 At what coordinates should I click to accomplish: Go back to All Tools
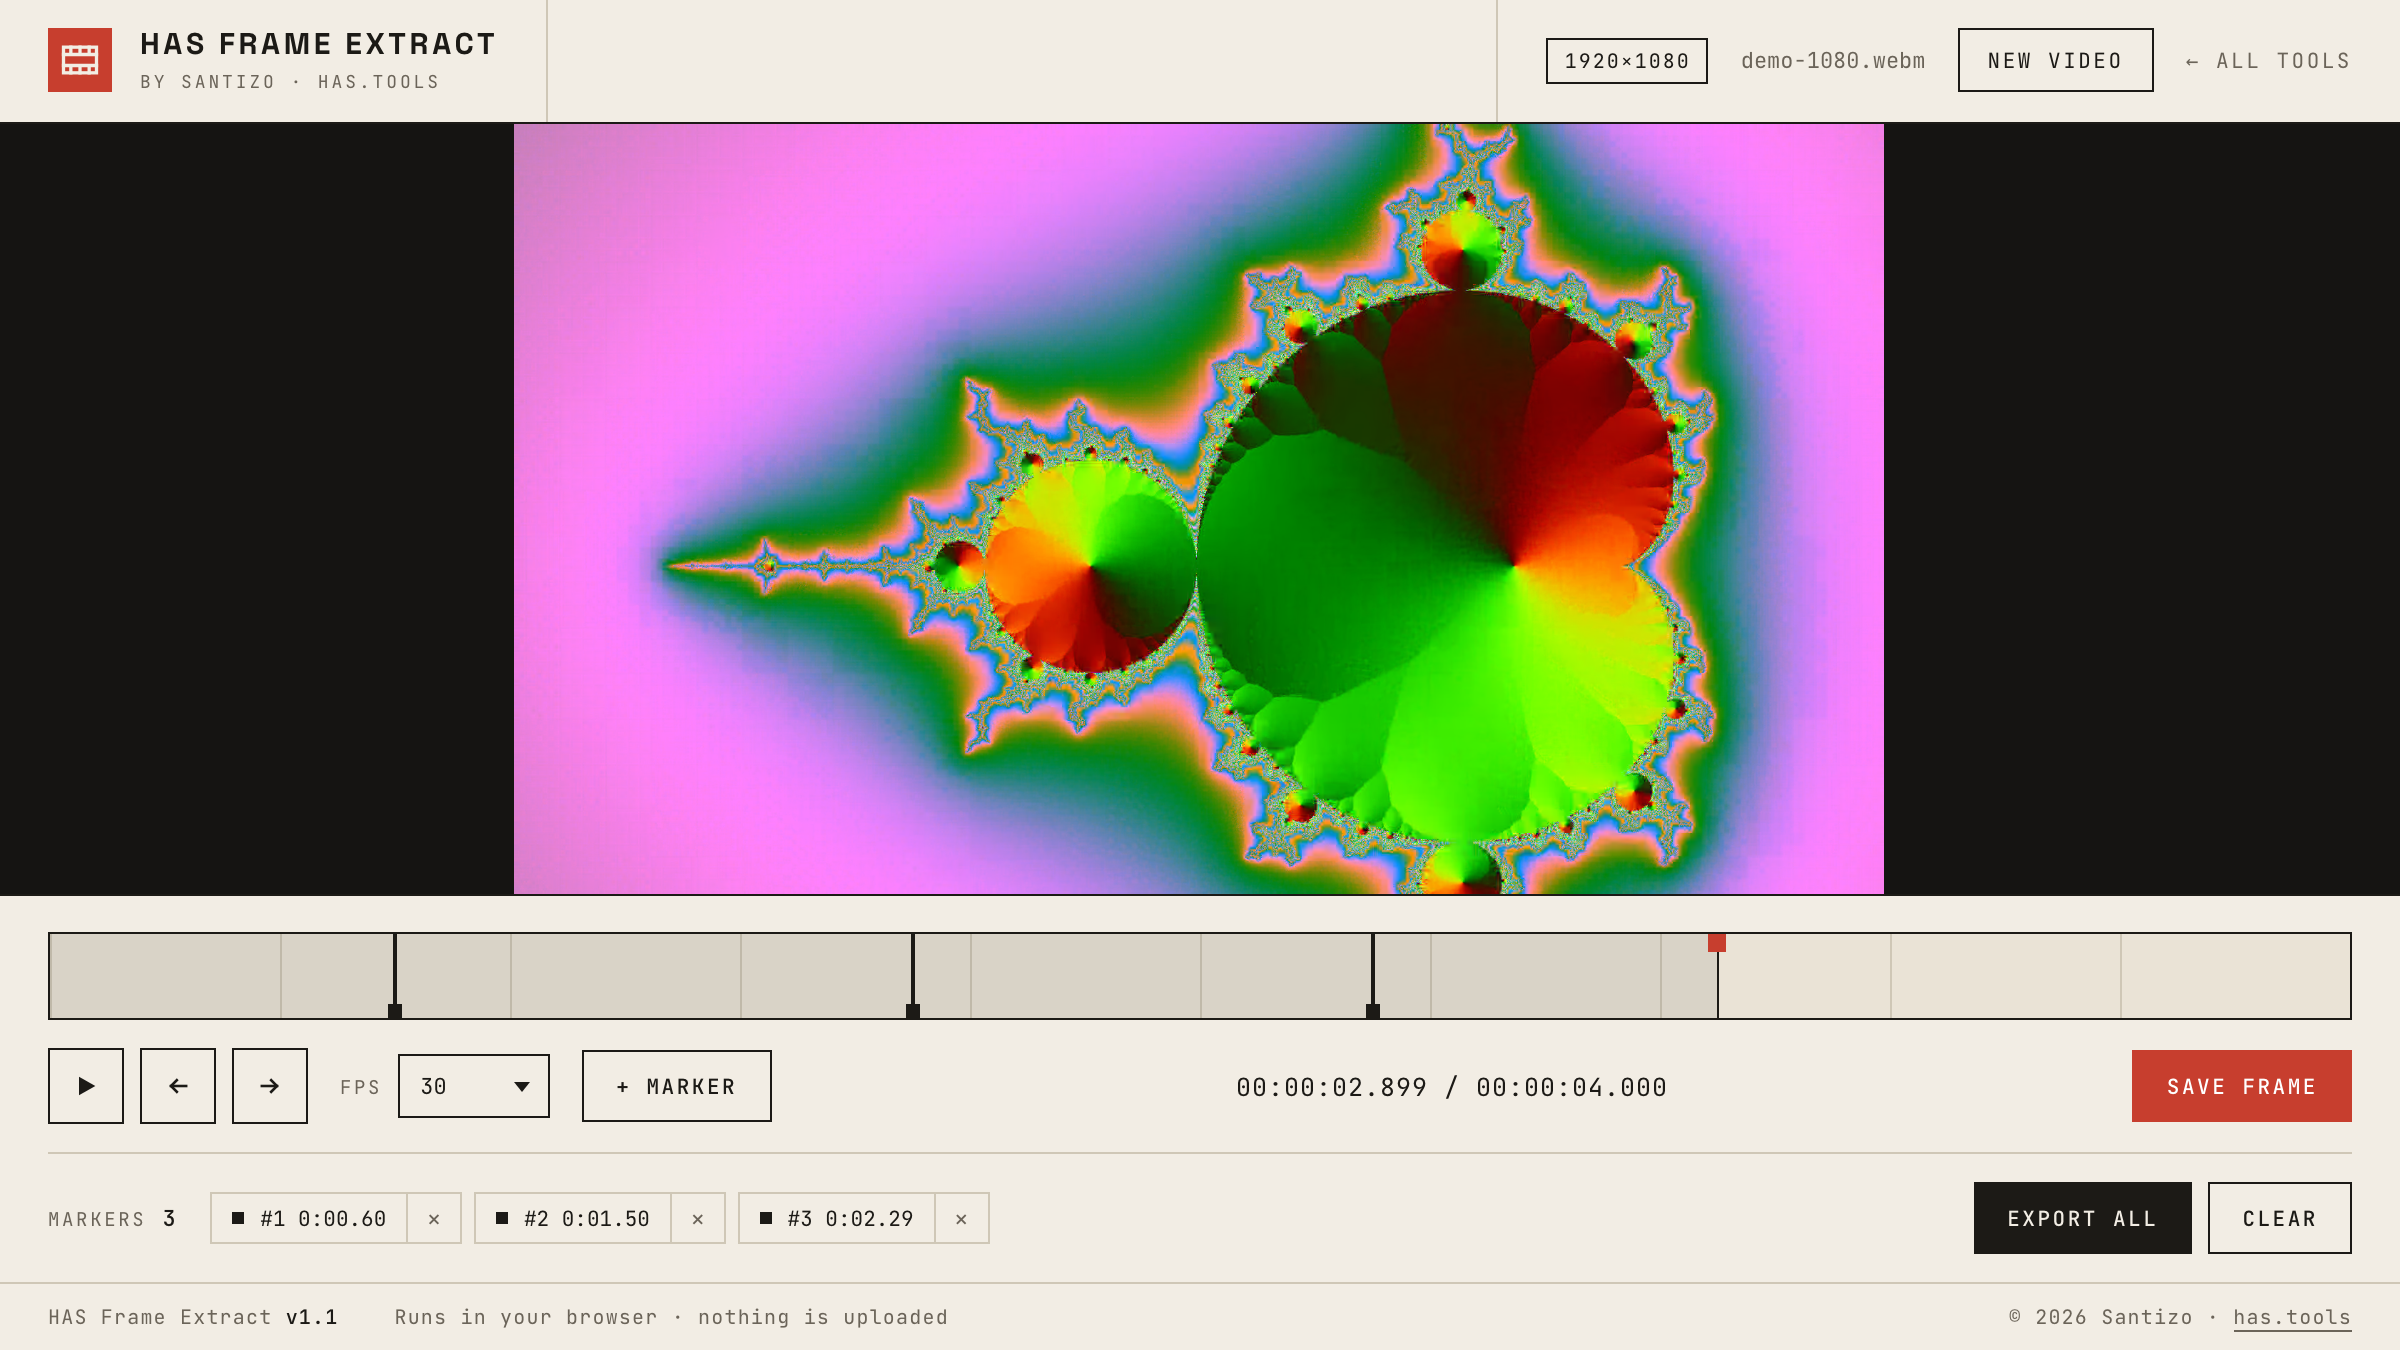(x=2268, y=61)
